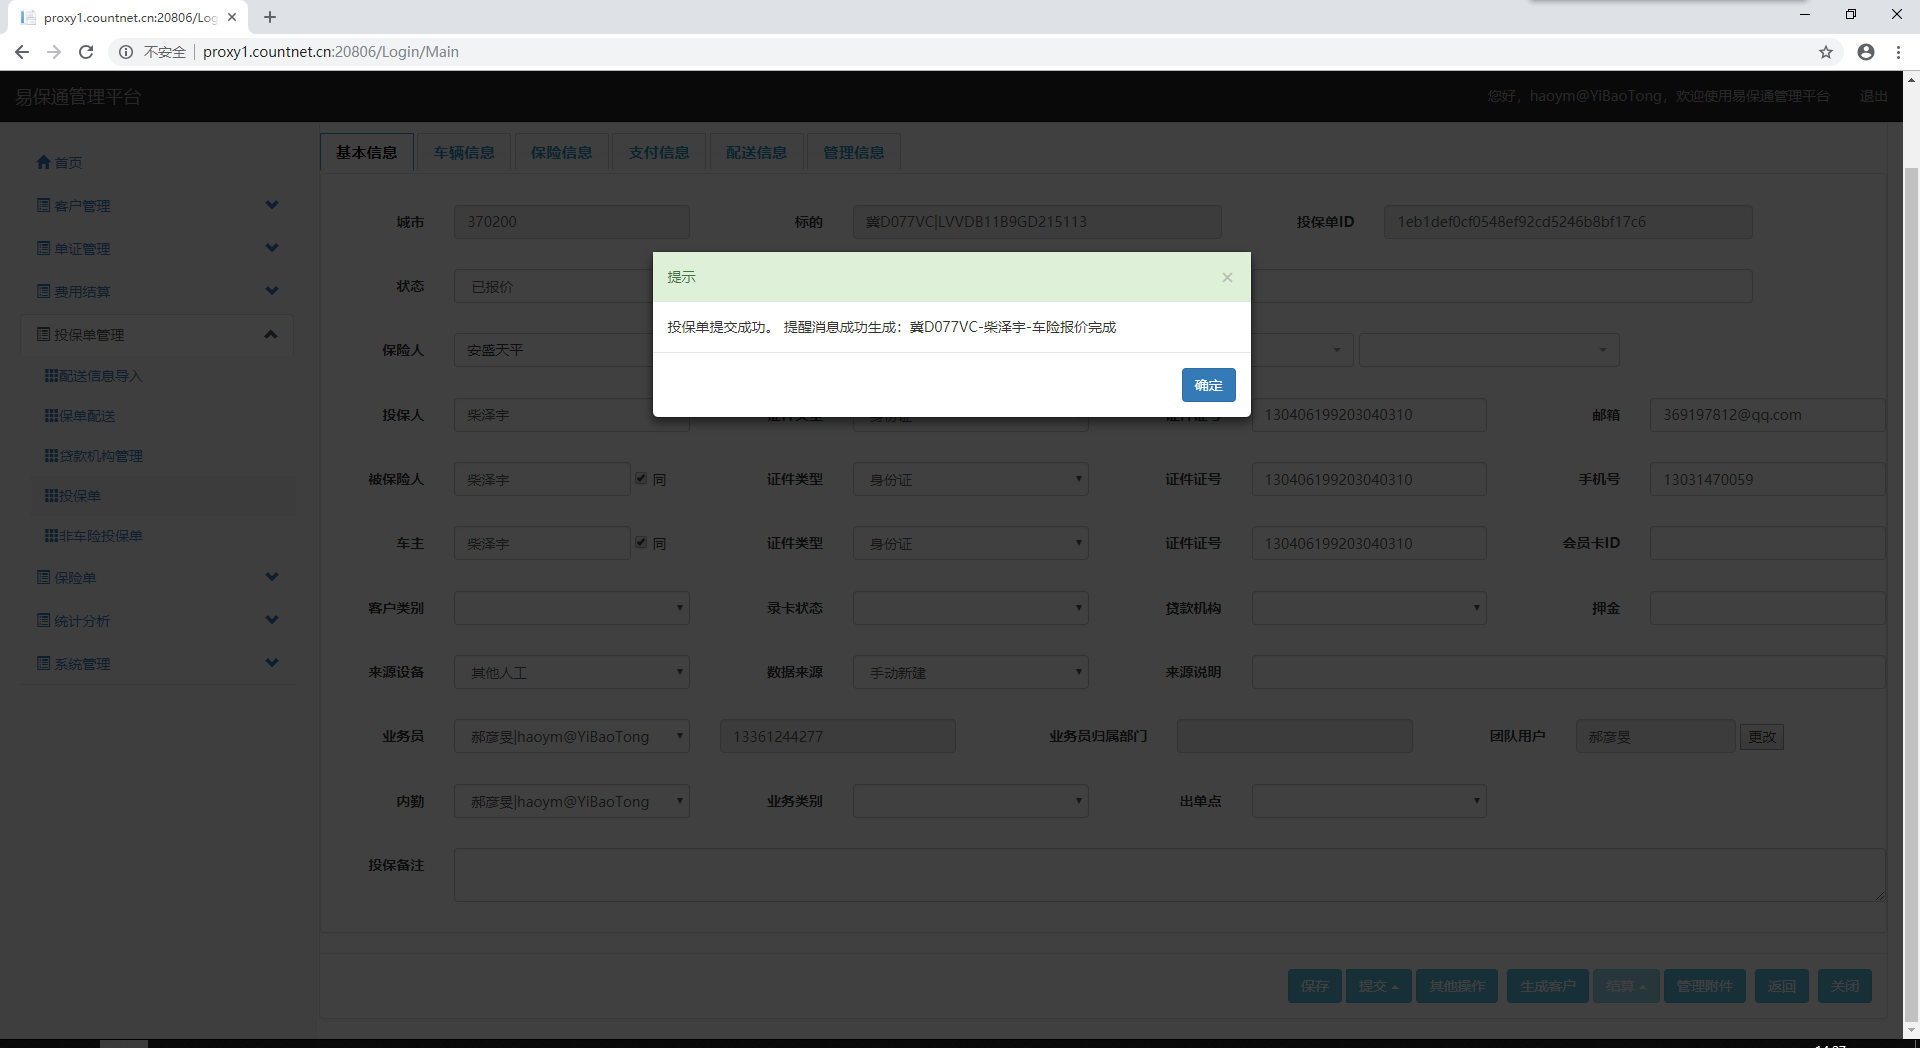Expand the 保险单 sidebar menu
The width and height of the screenshot is (1920, 1048).
158,577
